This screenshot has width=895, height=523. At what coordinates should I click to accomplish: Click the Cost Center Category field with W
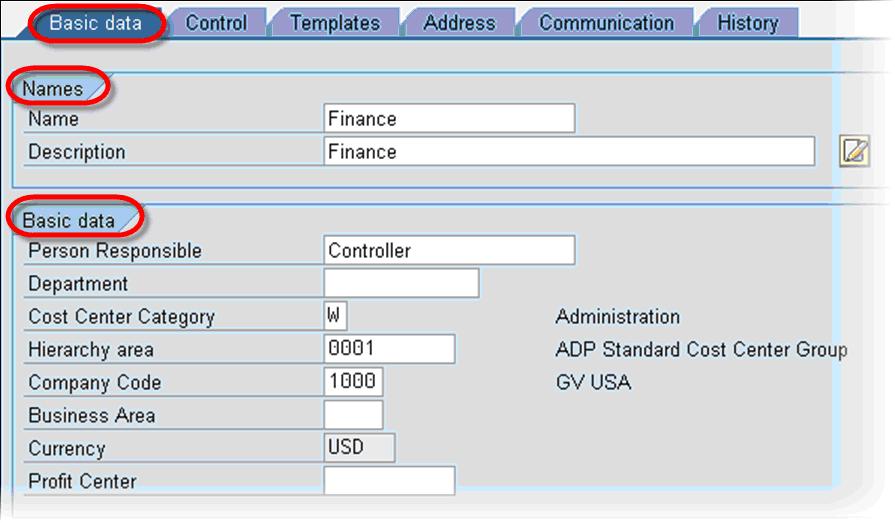point(335,316)
